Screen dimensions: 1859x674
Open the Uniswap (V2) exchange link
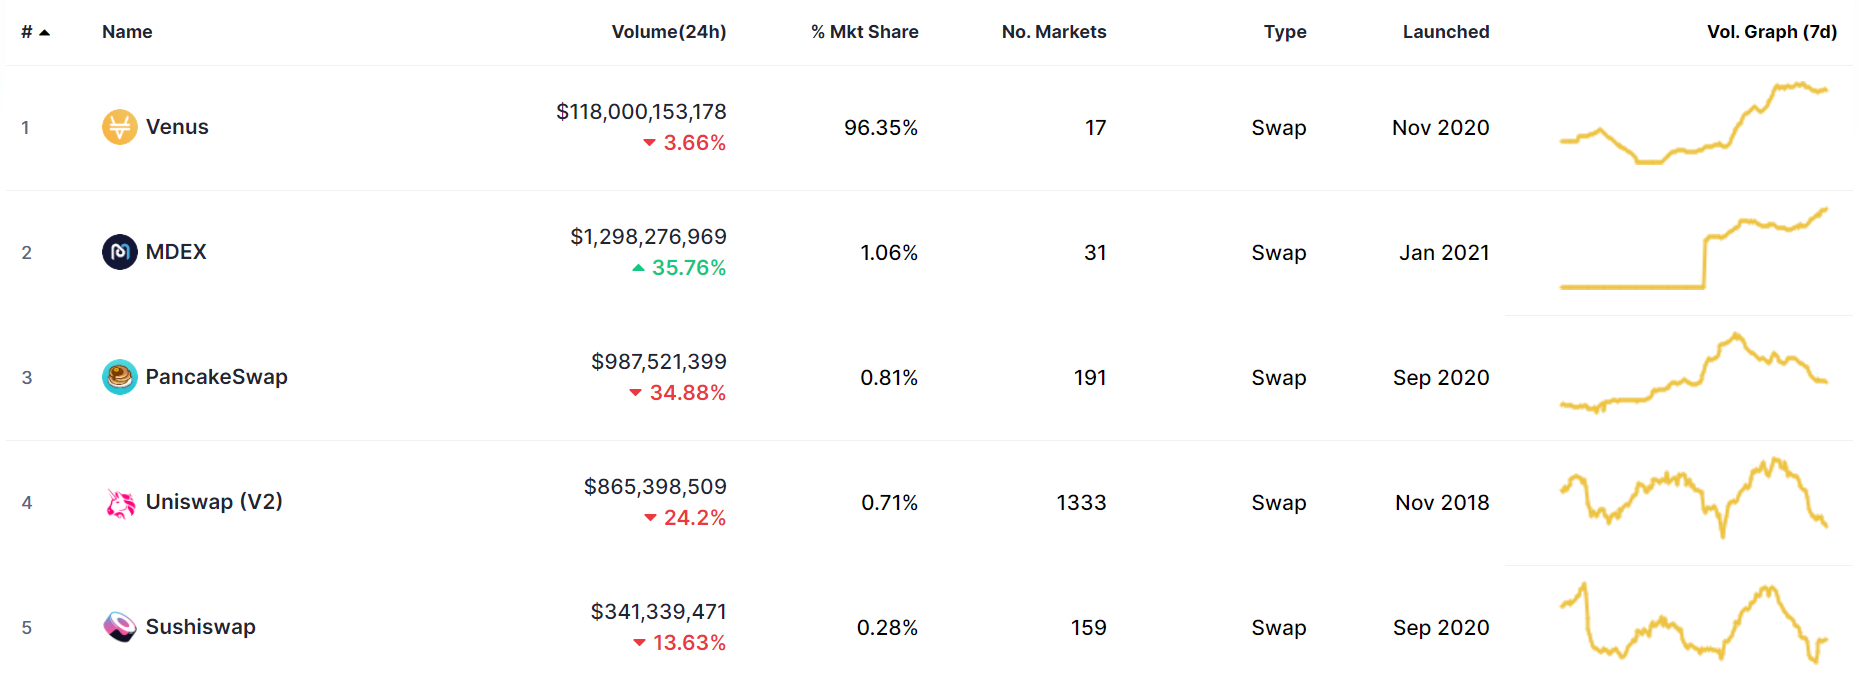(214, 502)
